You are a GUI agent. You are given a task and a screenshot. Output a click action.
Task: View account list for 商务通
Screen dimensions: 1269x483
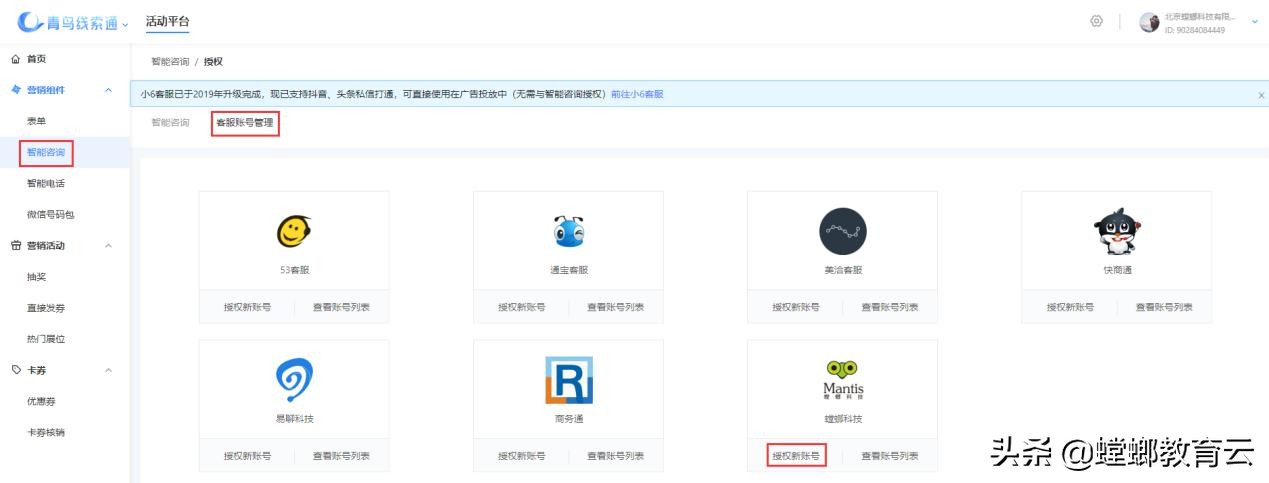[x=615, y=456]
